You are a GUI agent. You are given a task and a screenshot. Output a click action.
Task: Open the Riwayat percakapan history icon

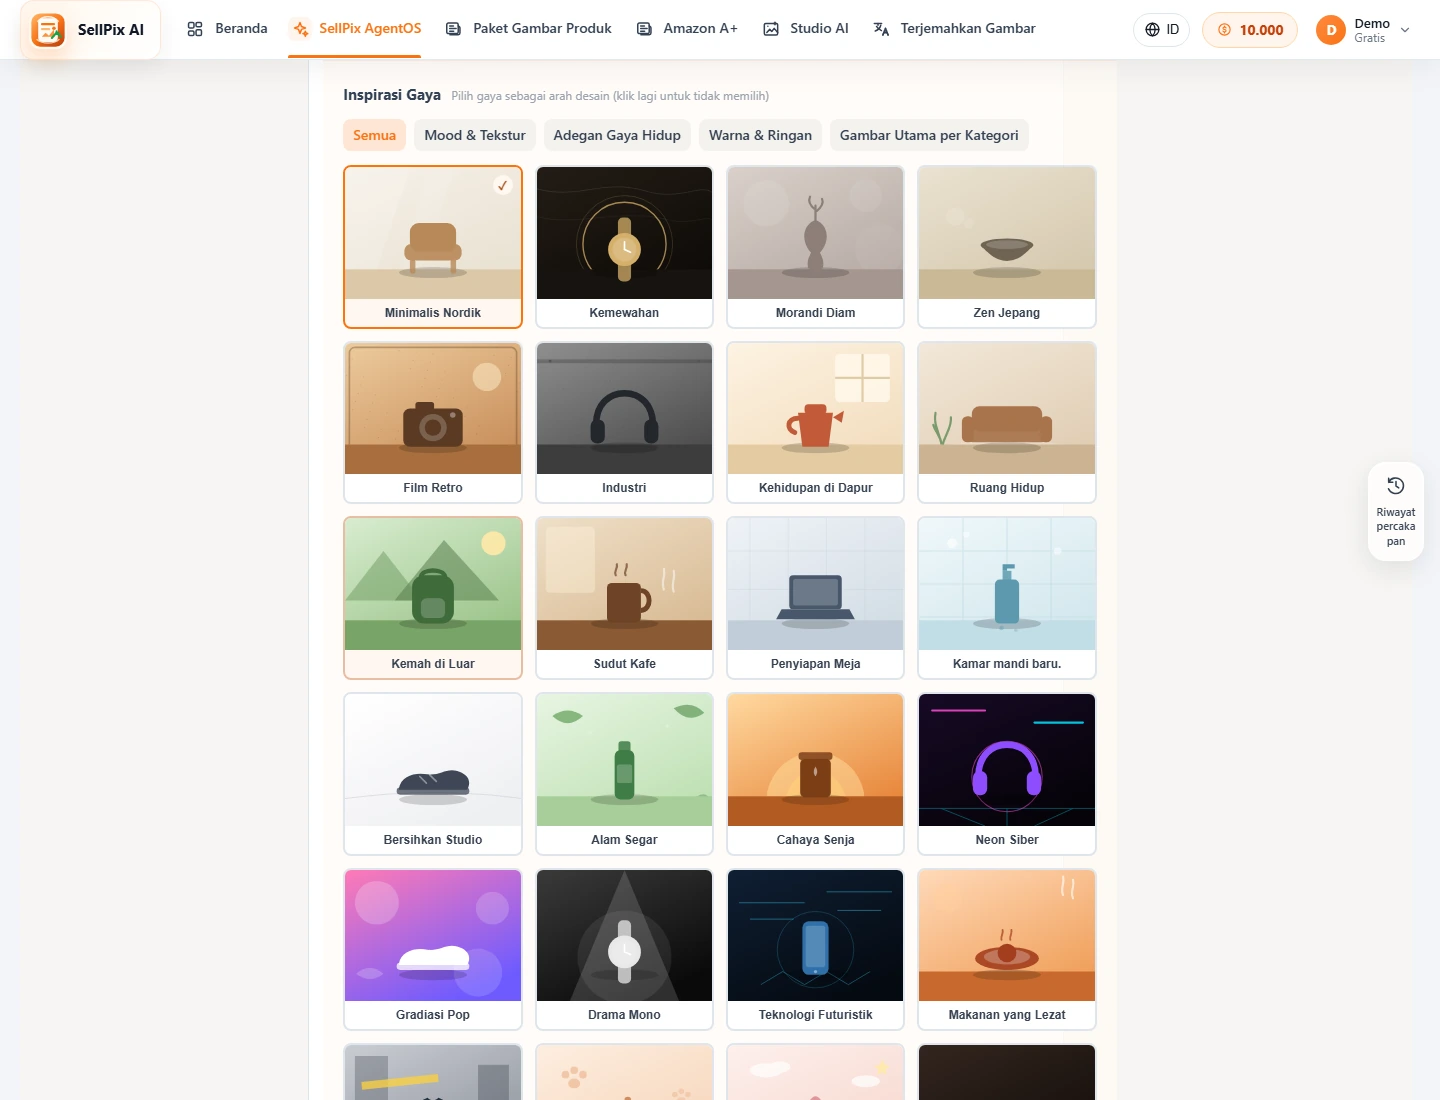click(1396, 486)
